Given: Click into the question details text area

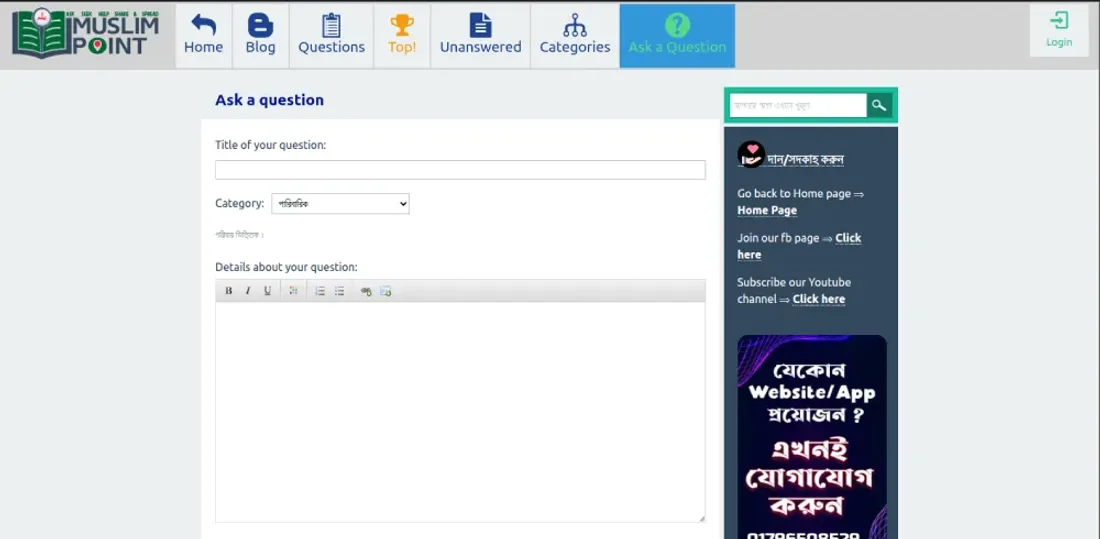Looking at the screenshot, I should pos(460,412).
